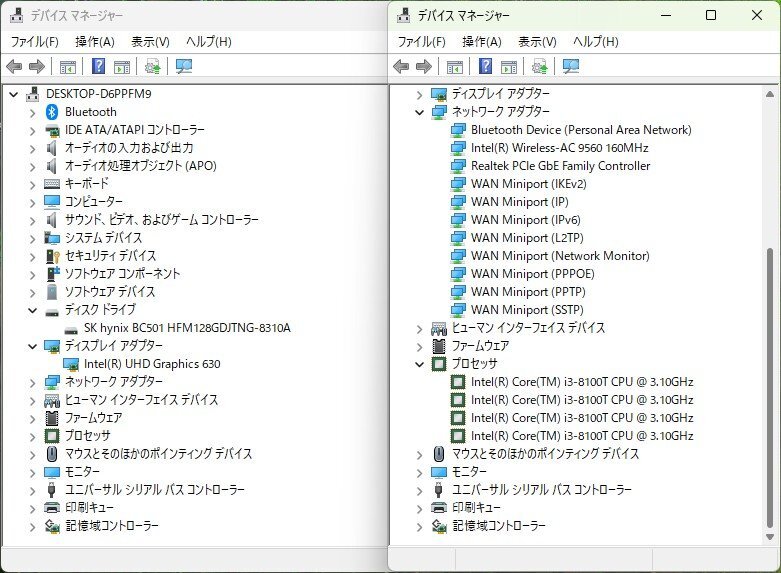Select the Bluetooth category icon

point(52,112)
